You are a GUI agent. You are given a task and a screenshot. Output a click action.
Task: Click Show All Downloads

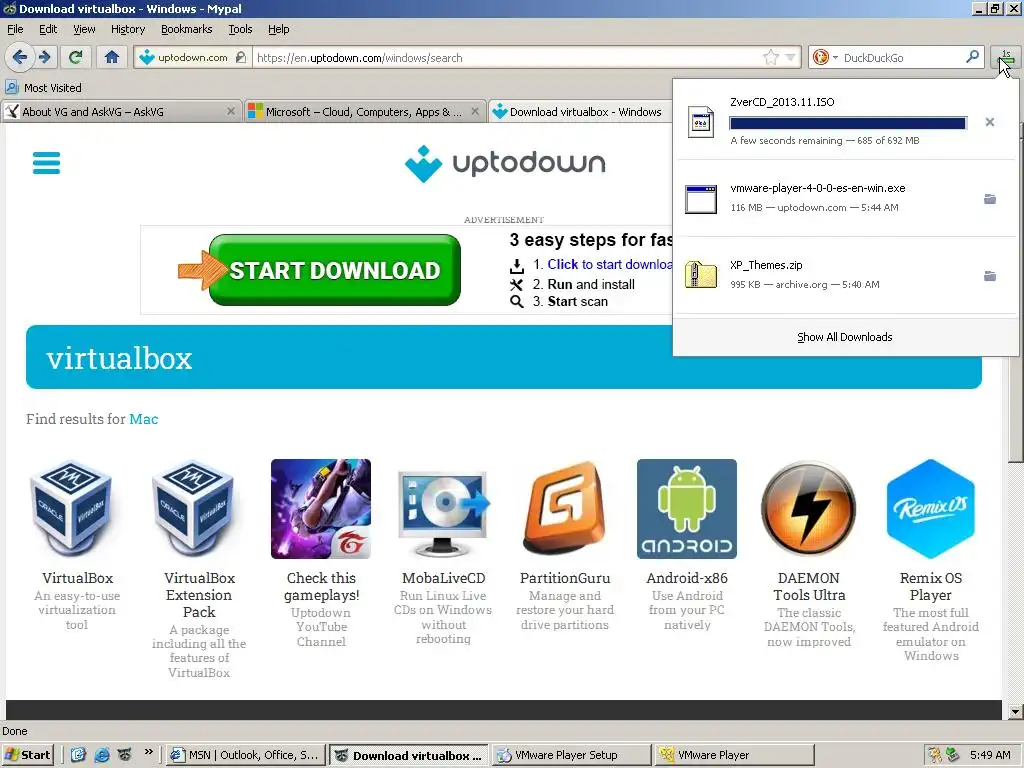pos(844,337)
